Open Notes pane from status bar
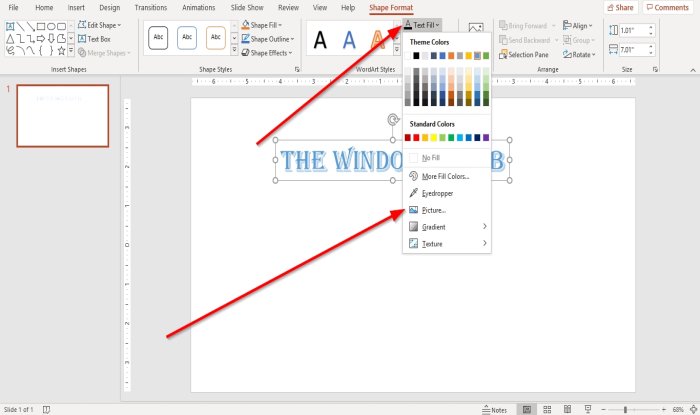The image size is (700, 415). point(495,410)
